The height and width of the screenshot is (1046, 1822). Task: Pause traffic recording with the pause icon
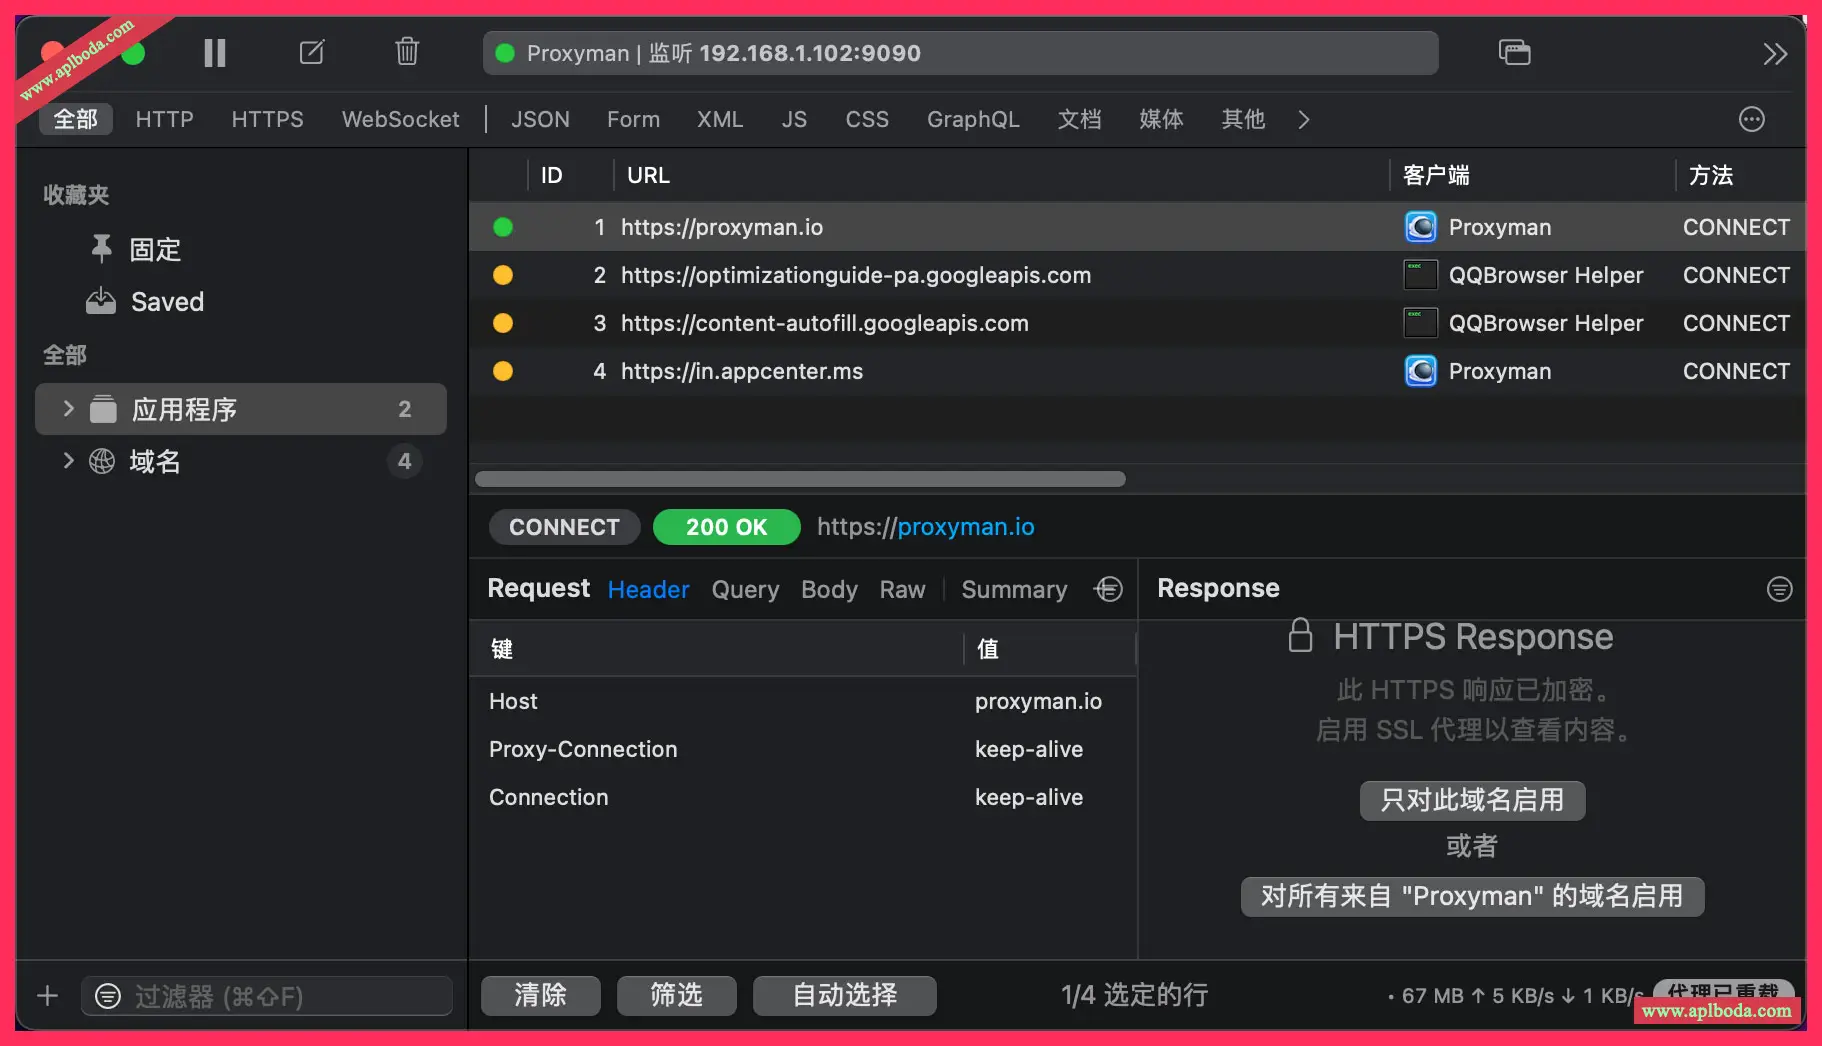coord(214,53)
